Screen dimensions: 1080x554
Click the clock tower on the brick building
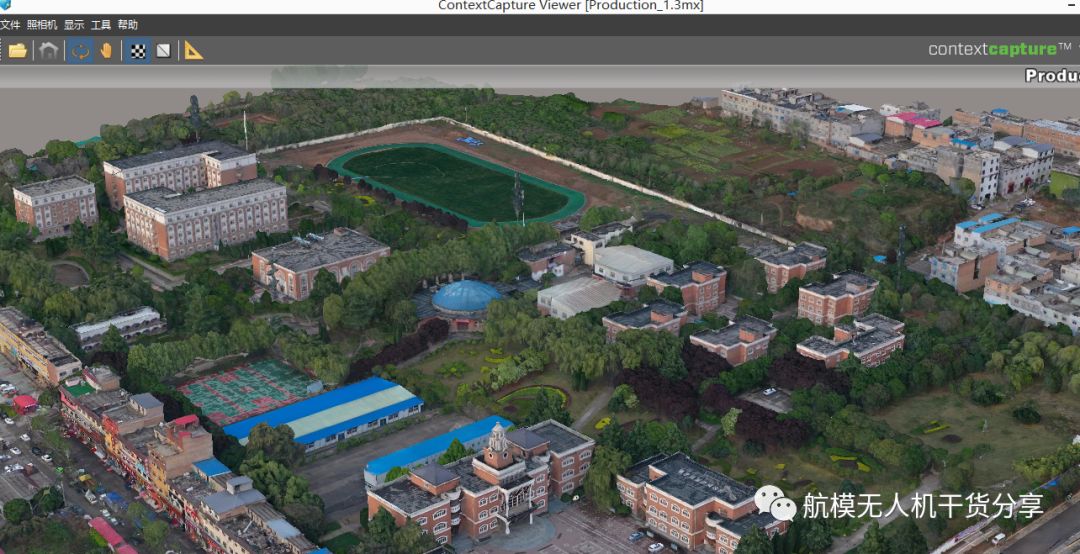point(498,444)
